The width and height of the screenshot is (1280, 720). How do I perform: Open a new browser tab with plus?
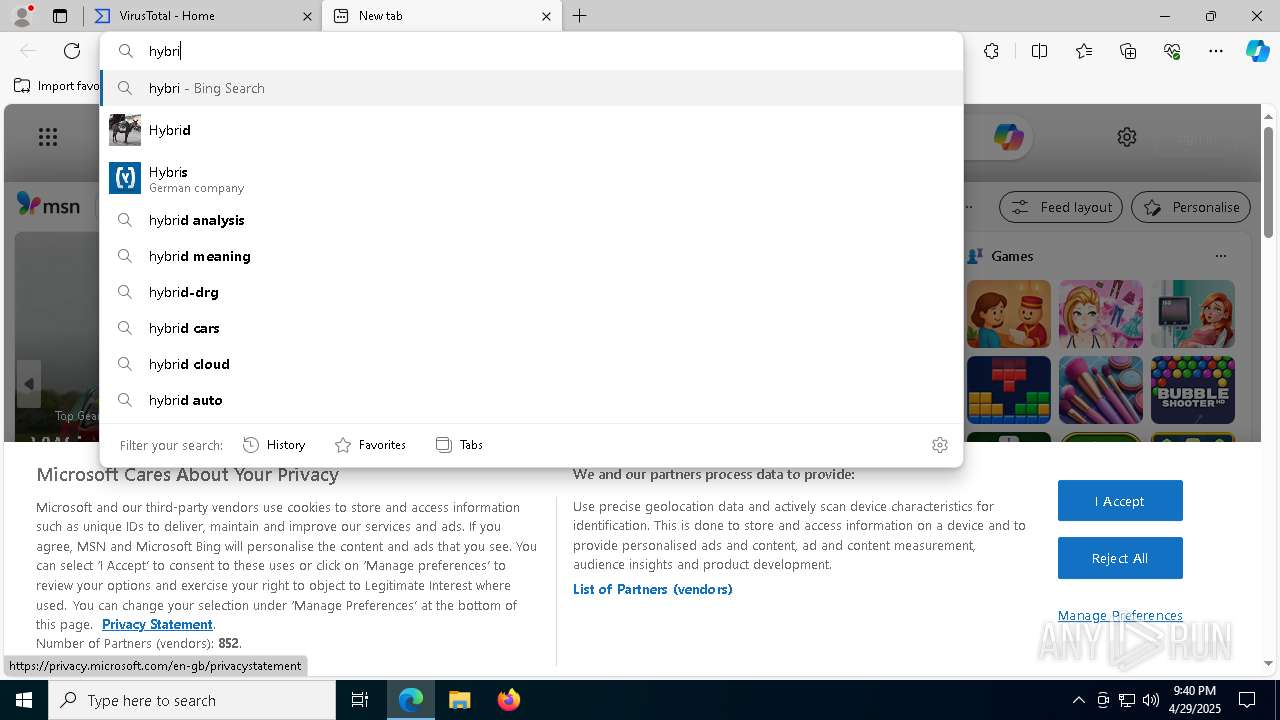pos(580,16)
